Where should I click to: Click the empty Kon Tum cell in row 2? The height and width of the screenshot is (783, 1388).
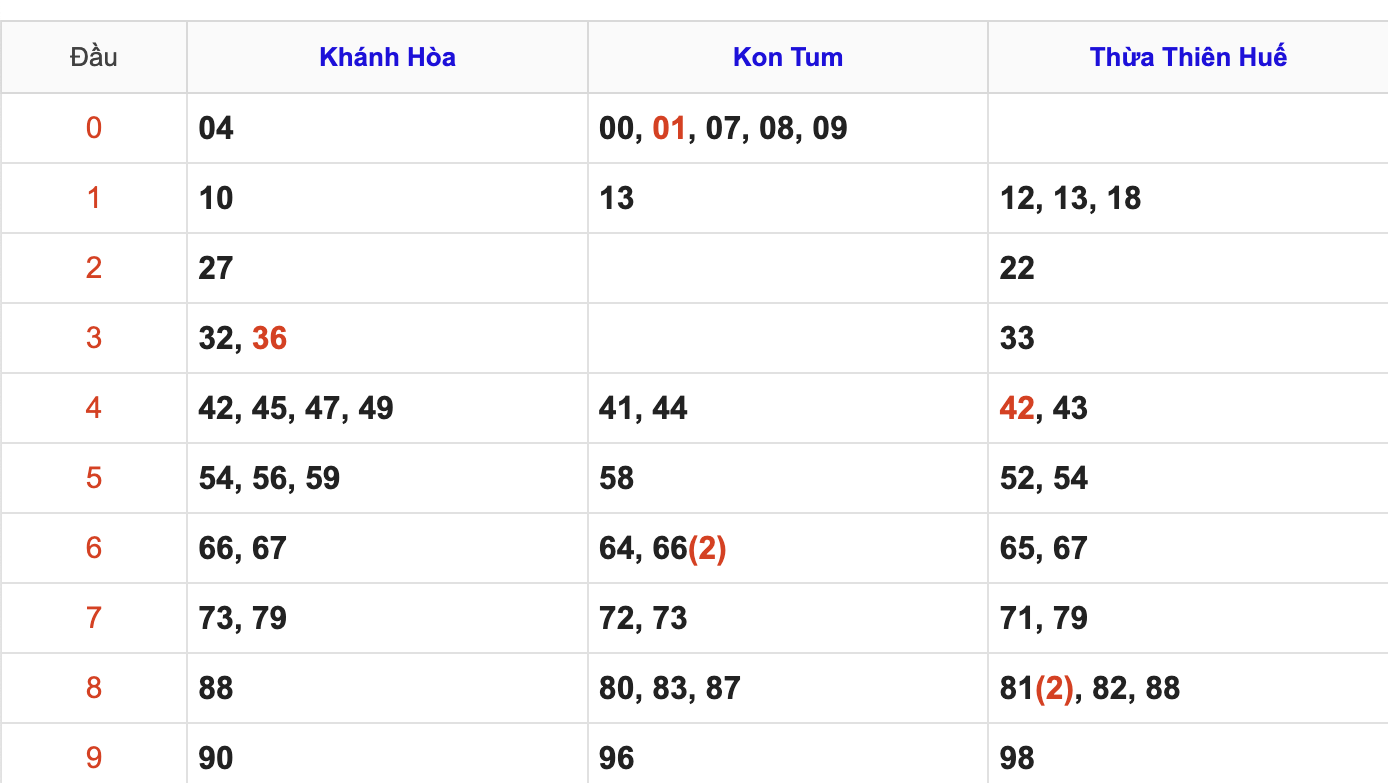(x=788, y=268)
